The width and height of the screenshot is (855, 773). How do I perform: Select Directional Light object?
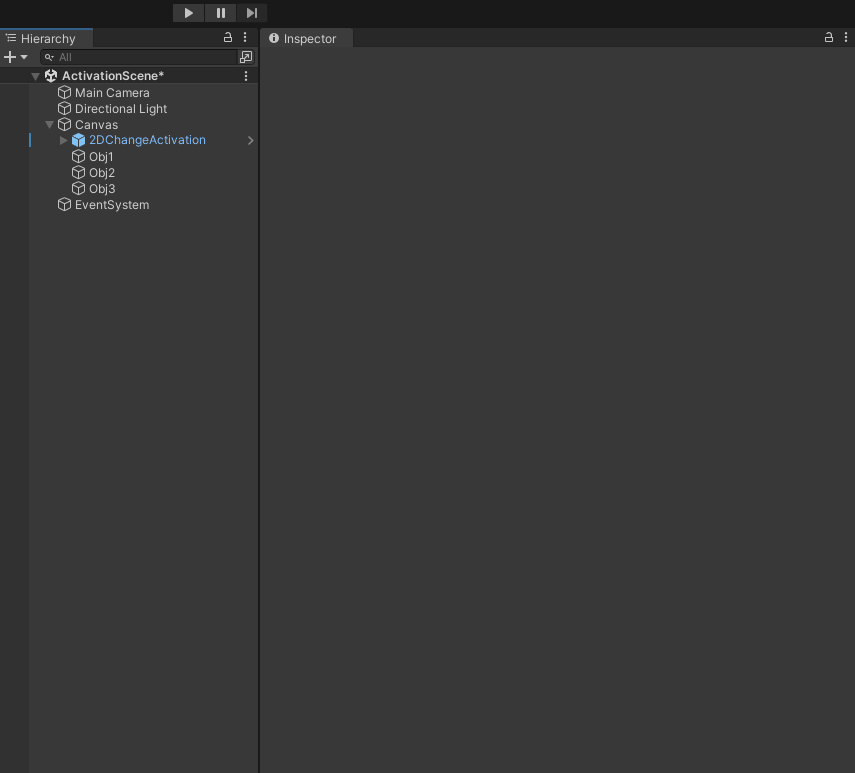(121, 108)
